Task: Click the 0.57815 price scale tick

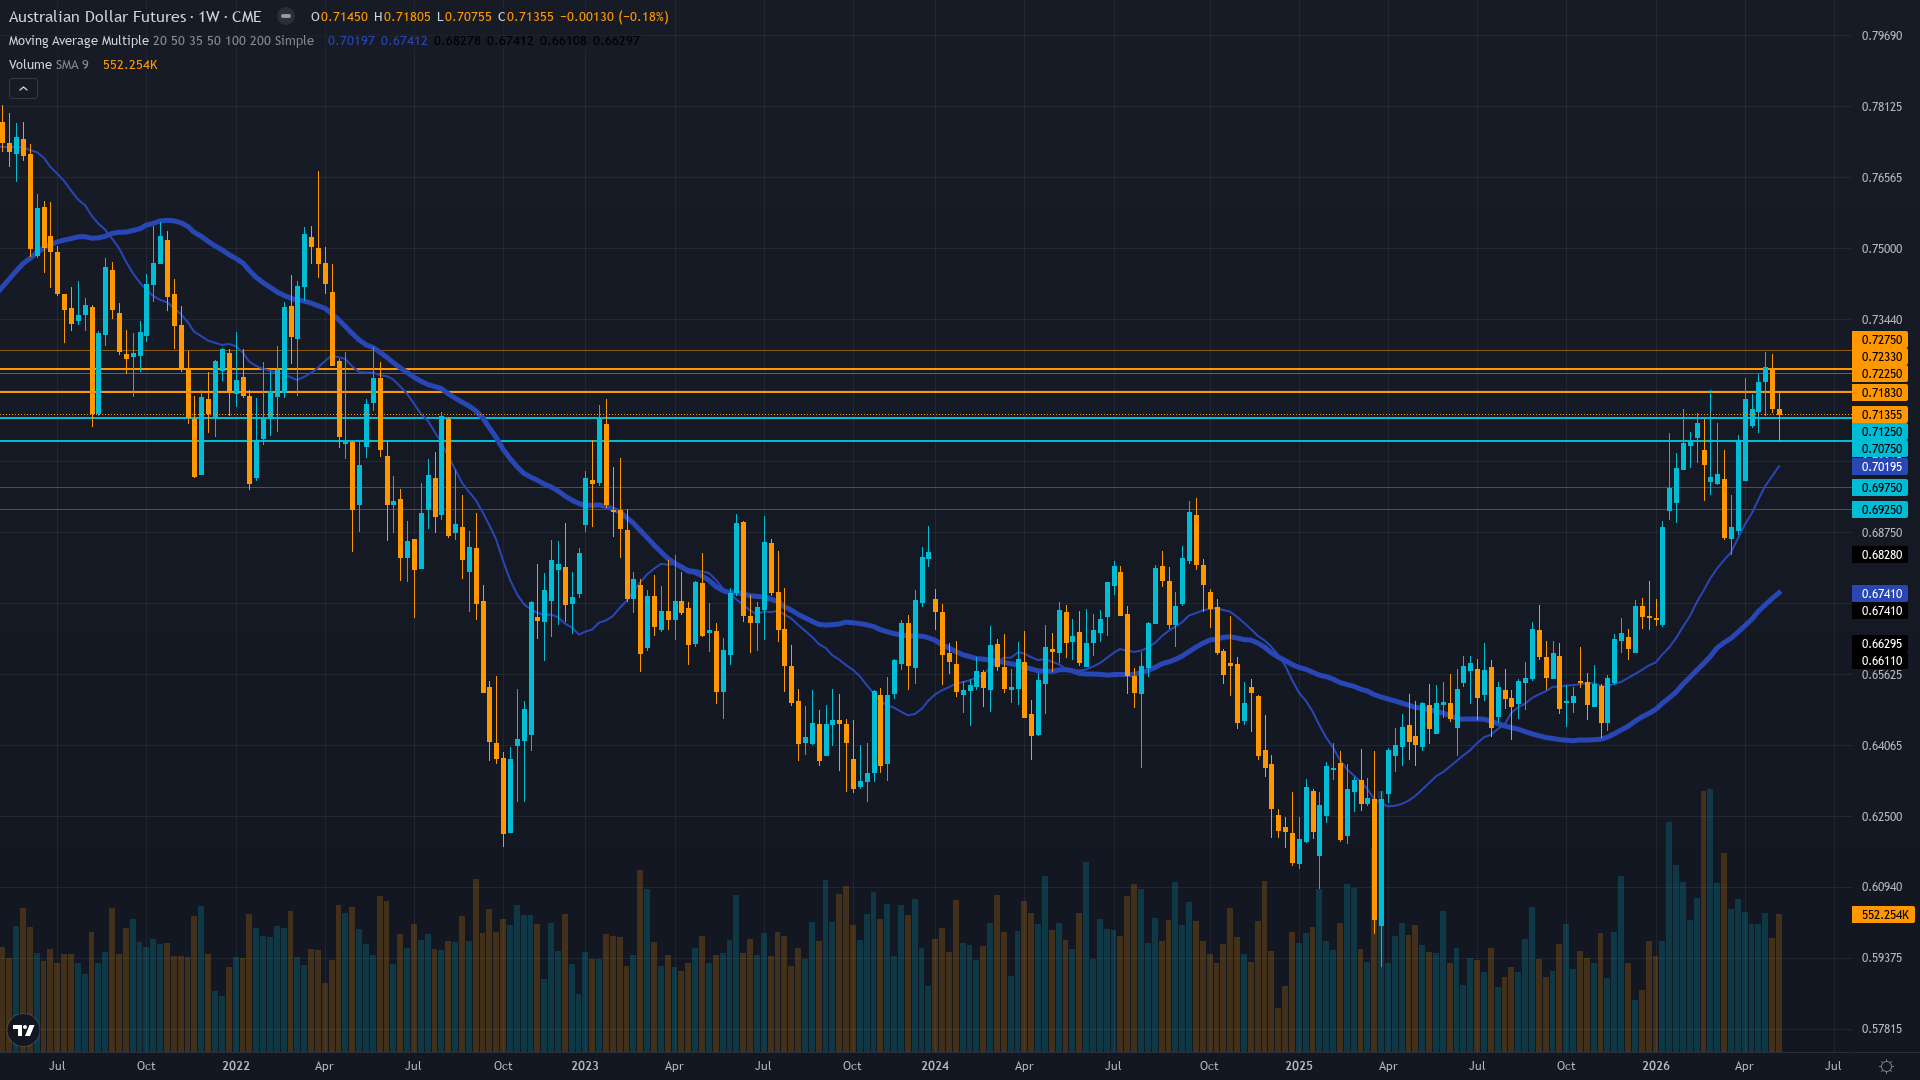Action: tap(1881, 1029)
